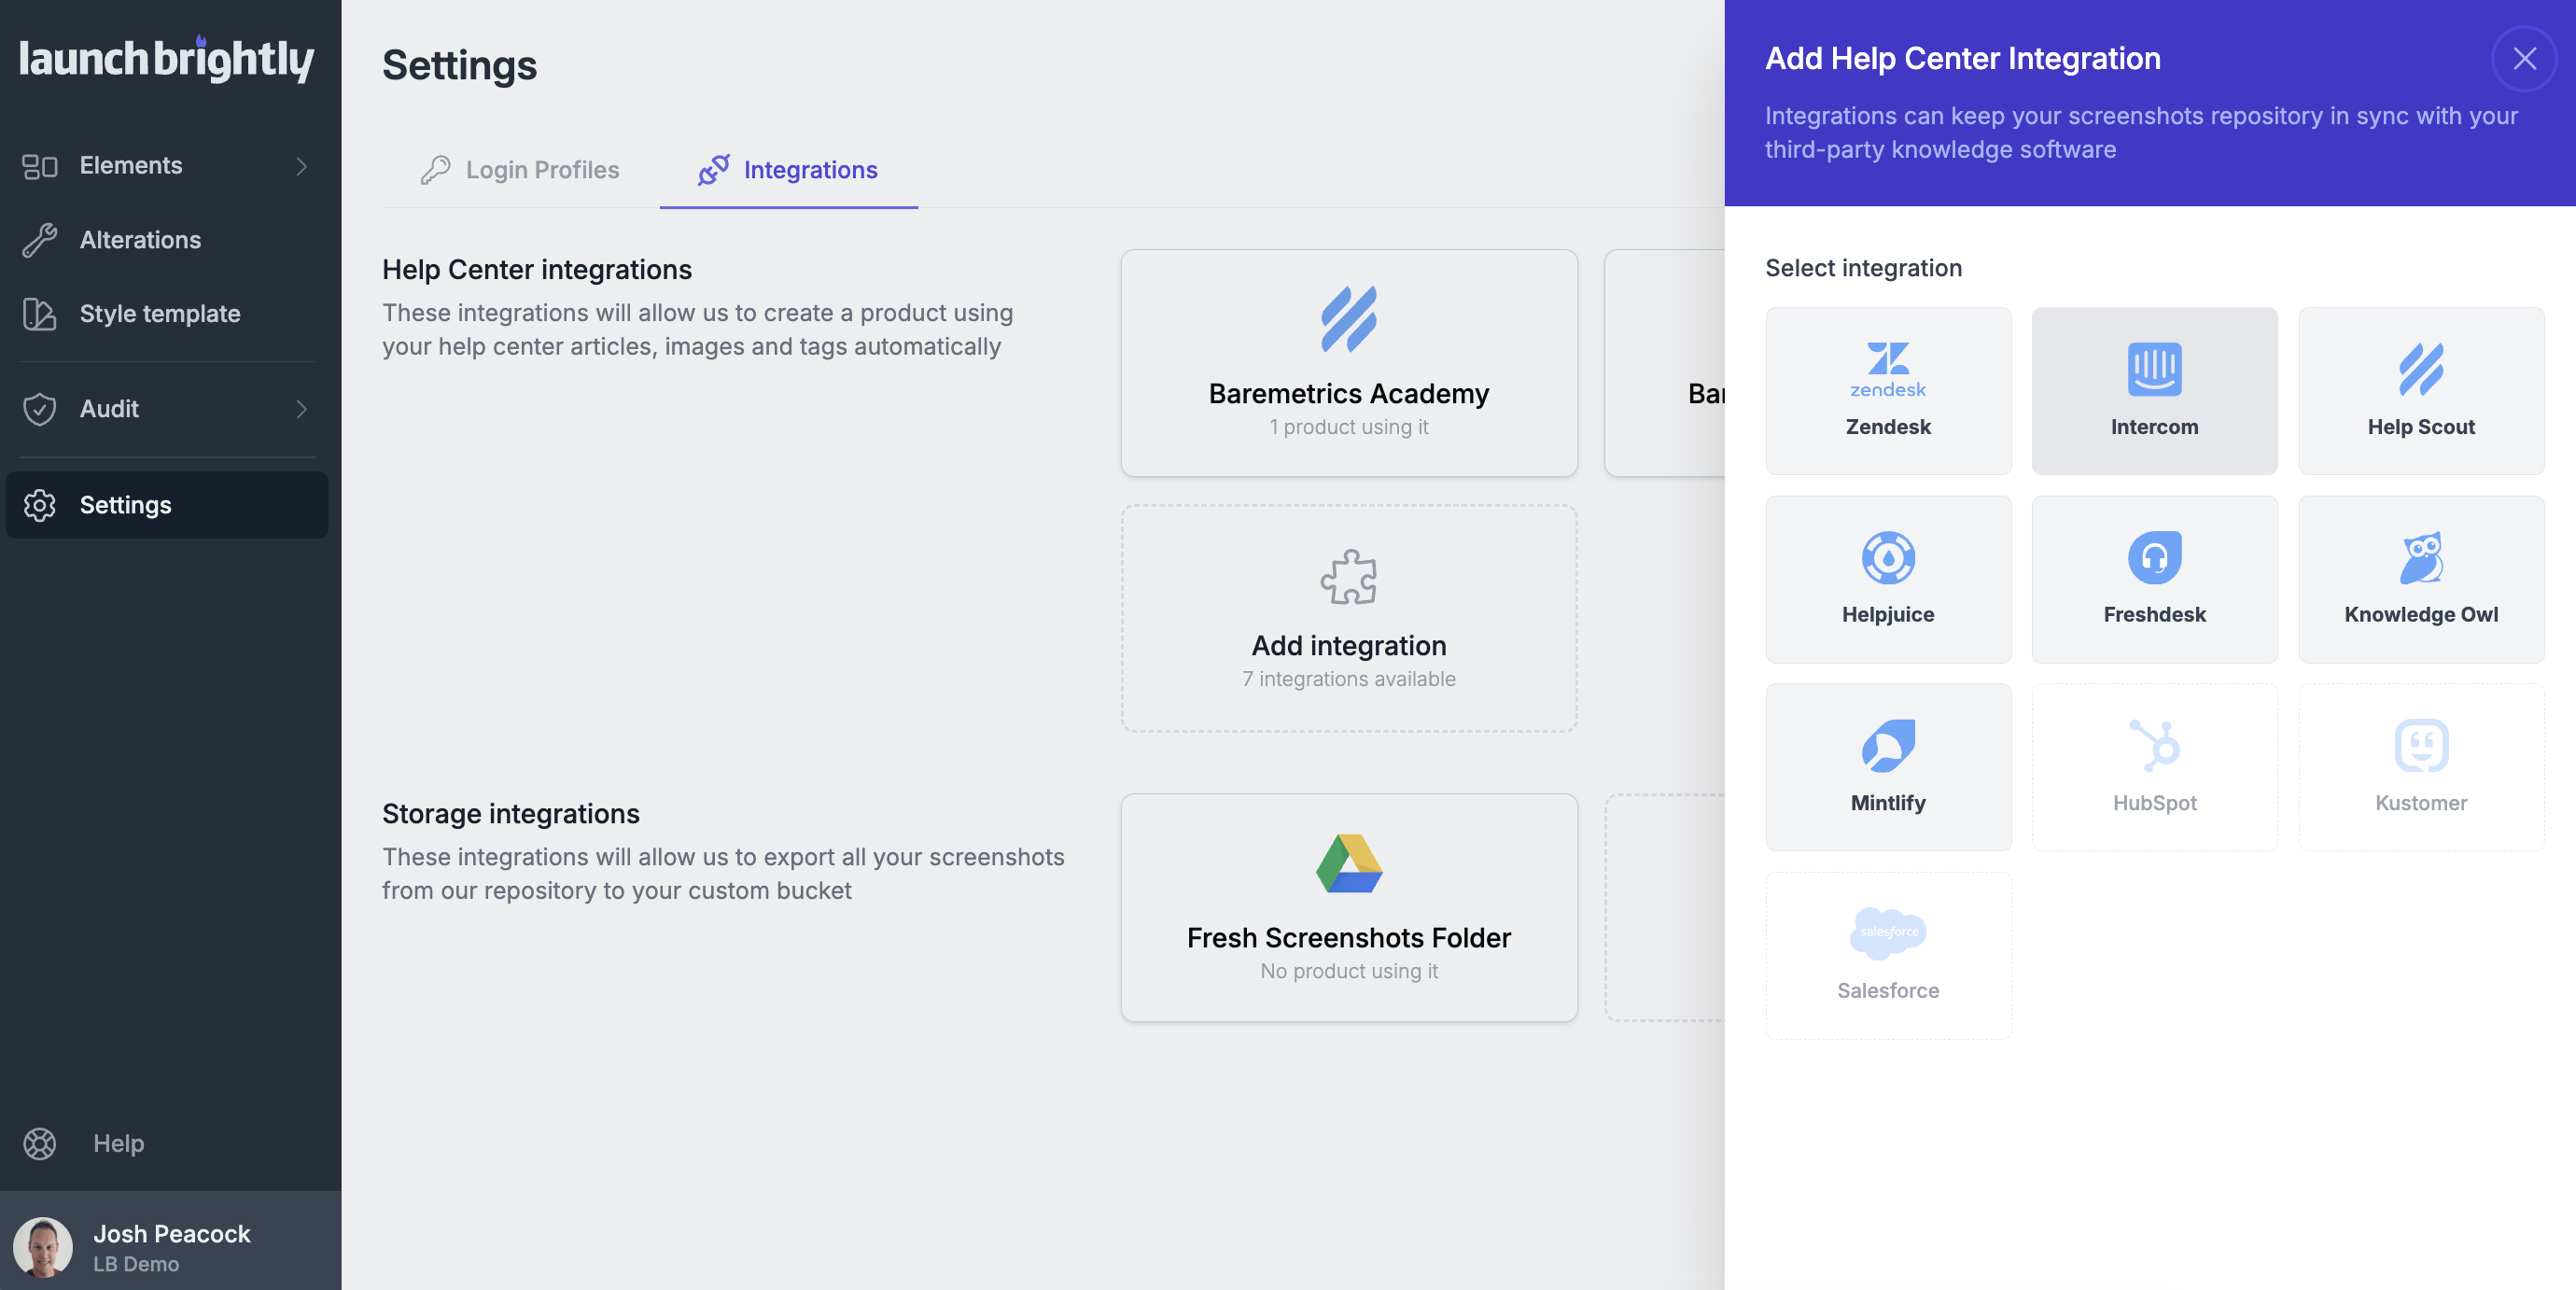Viewport: 2576px width, 1290px height.
Task: Click the dashed add storage integration card
Action: click(x=1665, y=907)
